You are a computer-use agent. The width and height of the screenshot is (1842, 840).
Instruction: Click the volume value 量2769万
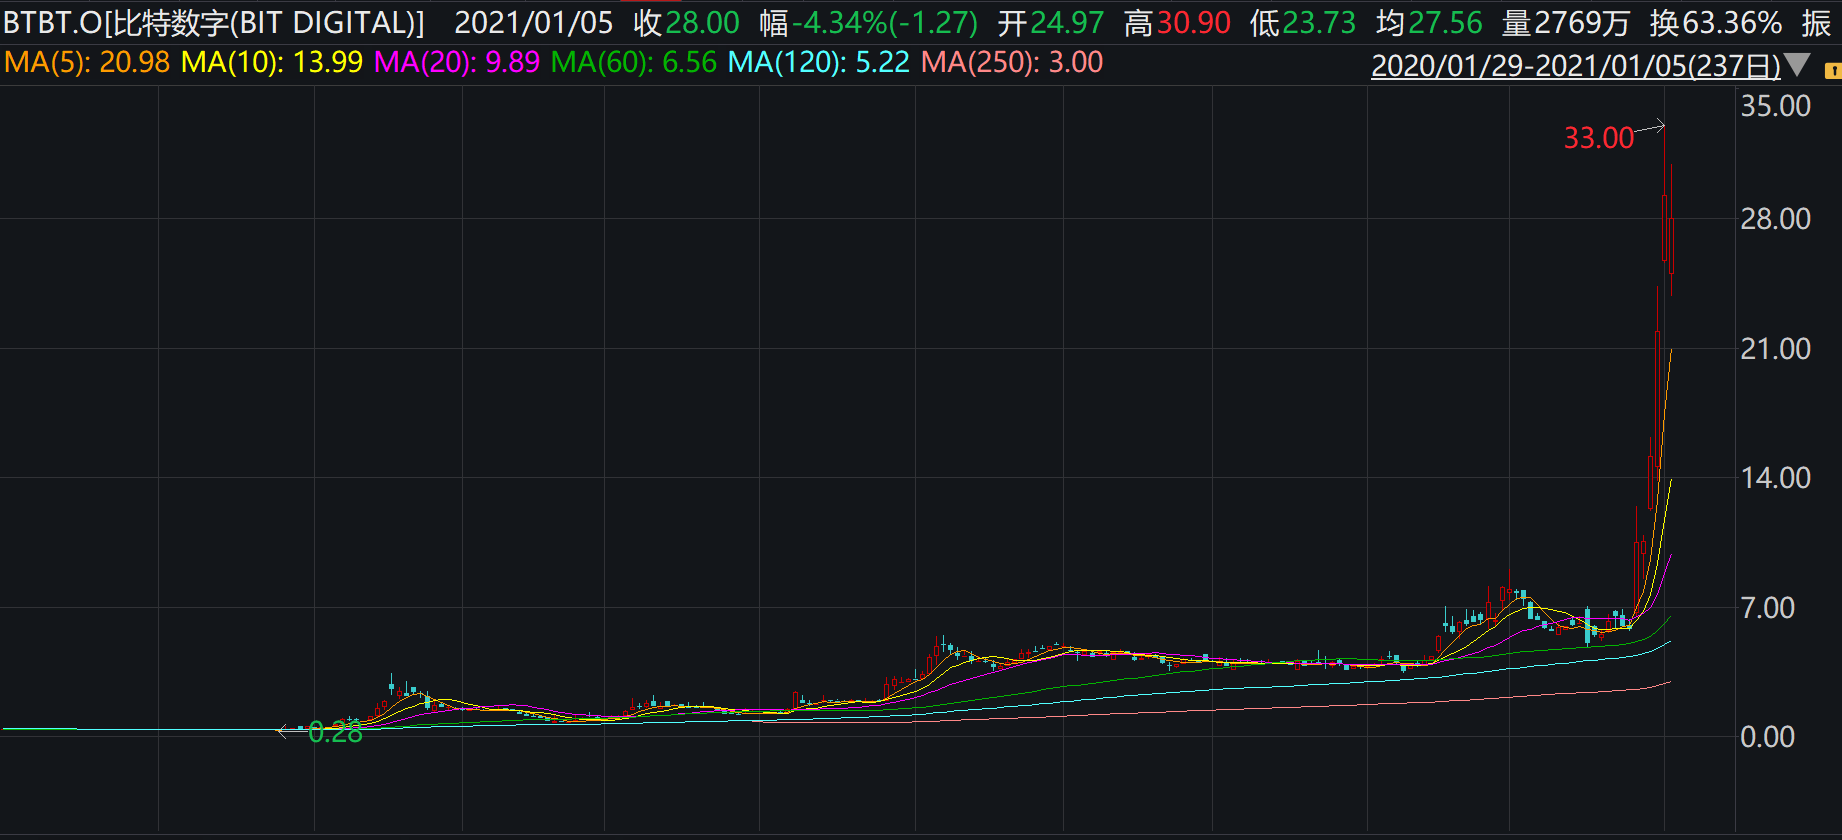pos(1566,22)
